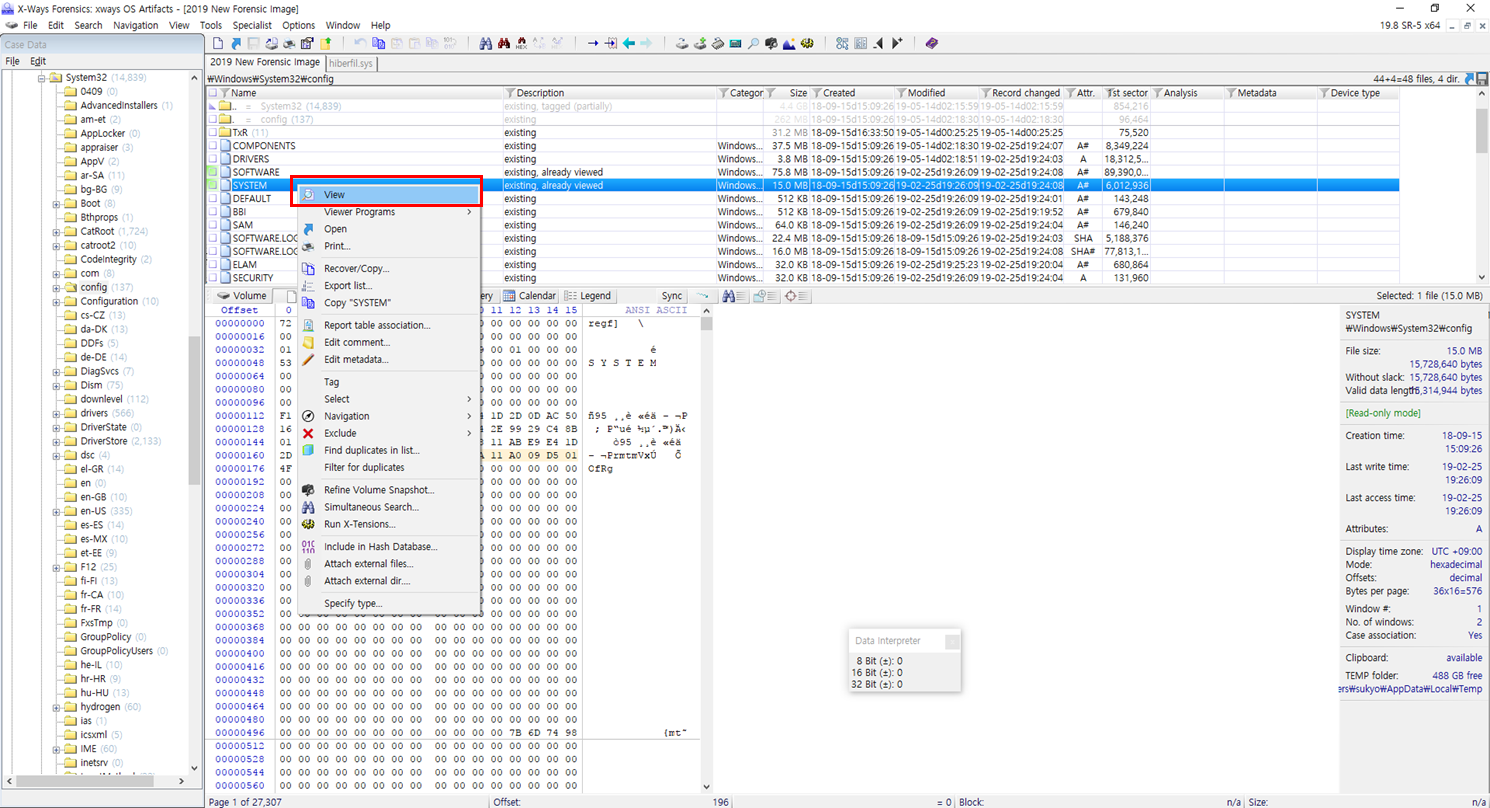Tag the checkbox next to SECURITY file
The width and height of the screenshot is (1490, 808).
[212, 278]
